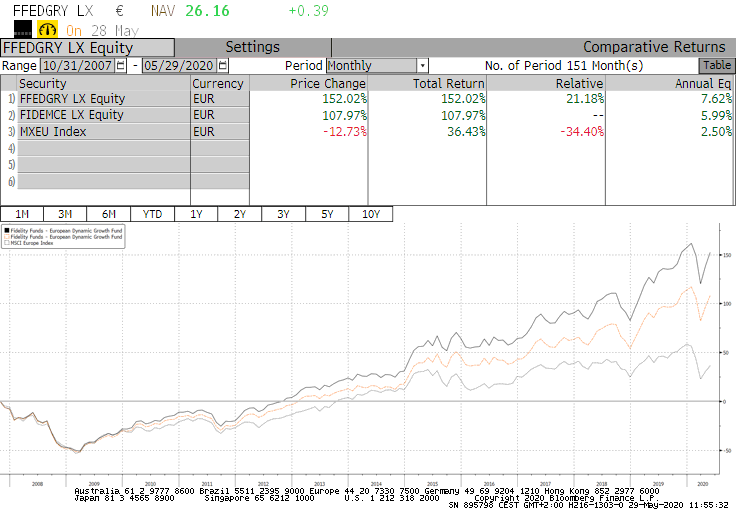736x530 pixels.
Task: Click empty security slot 6 field
Action: (x=104, y=181)
